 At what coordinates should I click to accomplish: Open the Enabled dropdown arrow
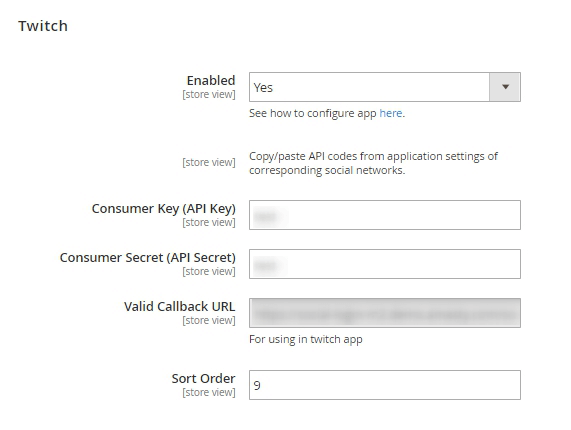tap(505, 87)
